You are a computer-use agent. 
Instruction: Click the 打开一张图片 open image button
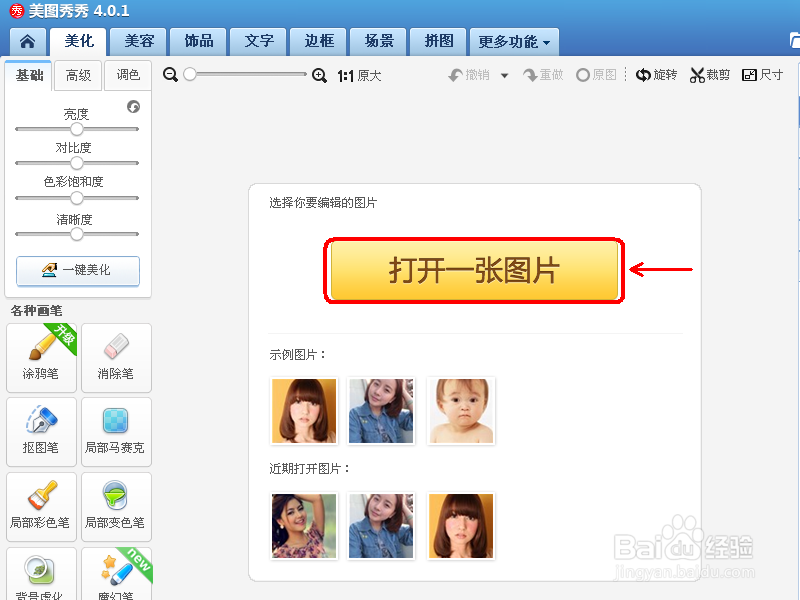tap(474, 270)
